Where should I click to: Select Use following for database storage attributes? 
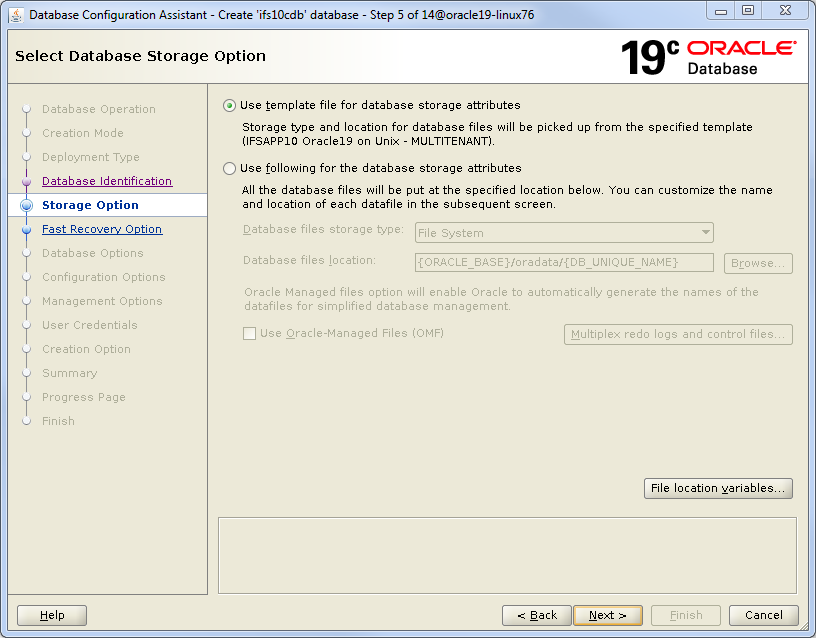[230, 168]
